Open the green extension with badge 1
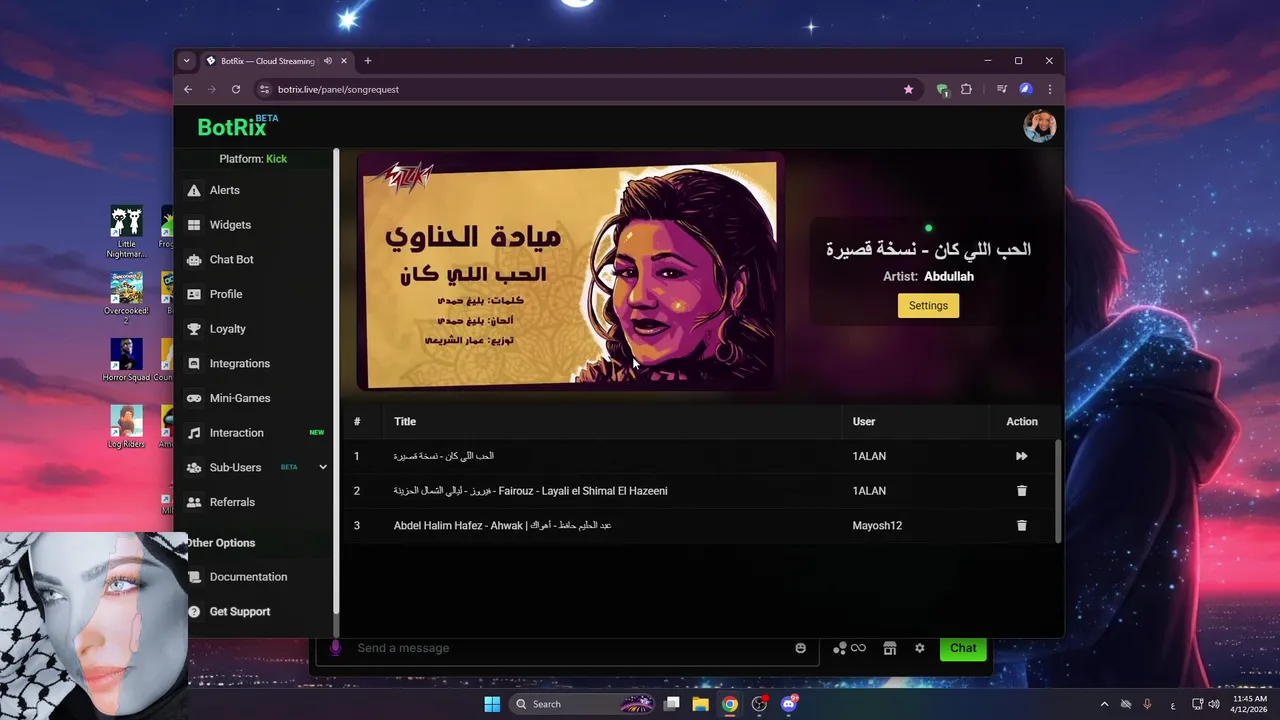 tap(942, 90)
